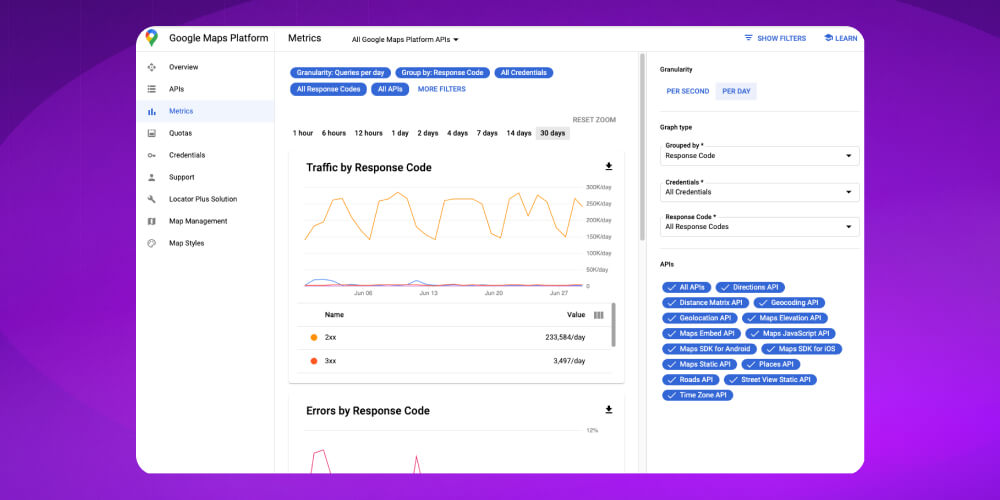Click the 233,584/day value for 2xx
The width and height of the screenshot is (1000, 500).
click(565, 337)
